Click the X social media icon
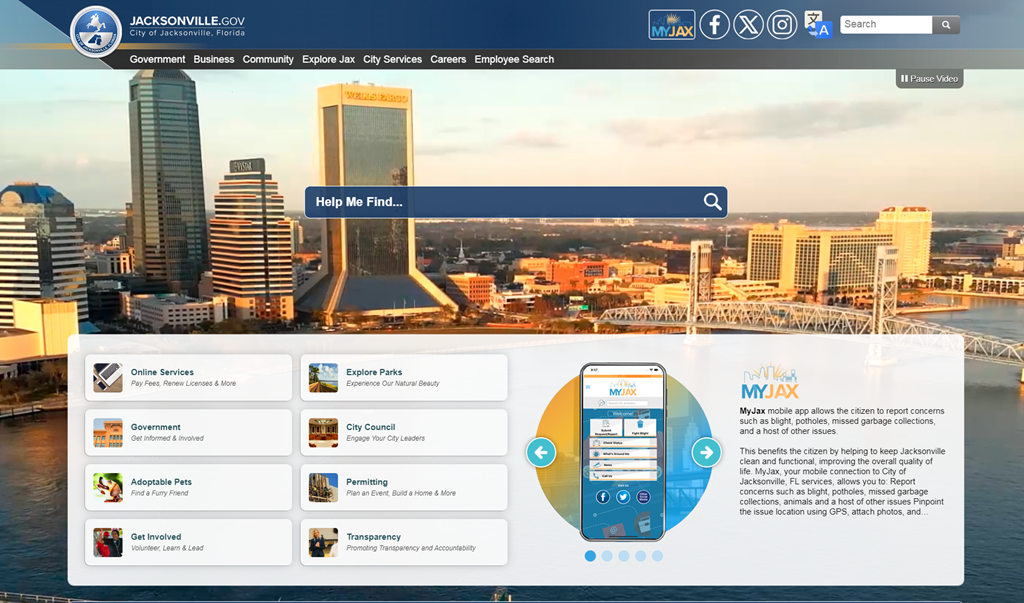This screenshot has width=1024, height=603. (x=748, y=24)
